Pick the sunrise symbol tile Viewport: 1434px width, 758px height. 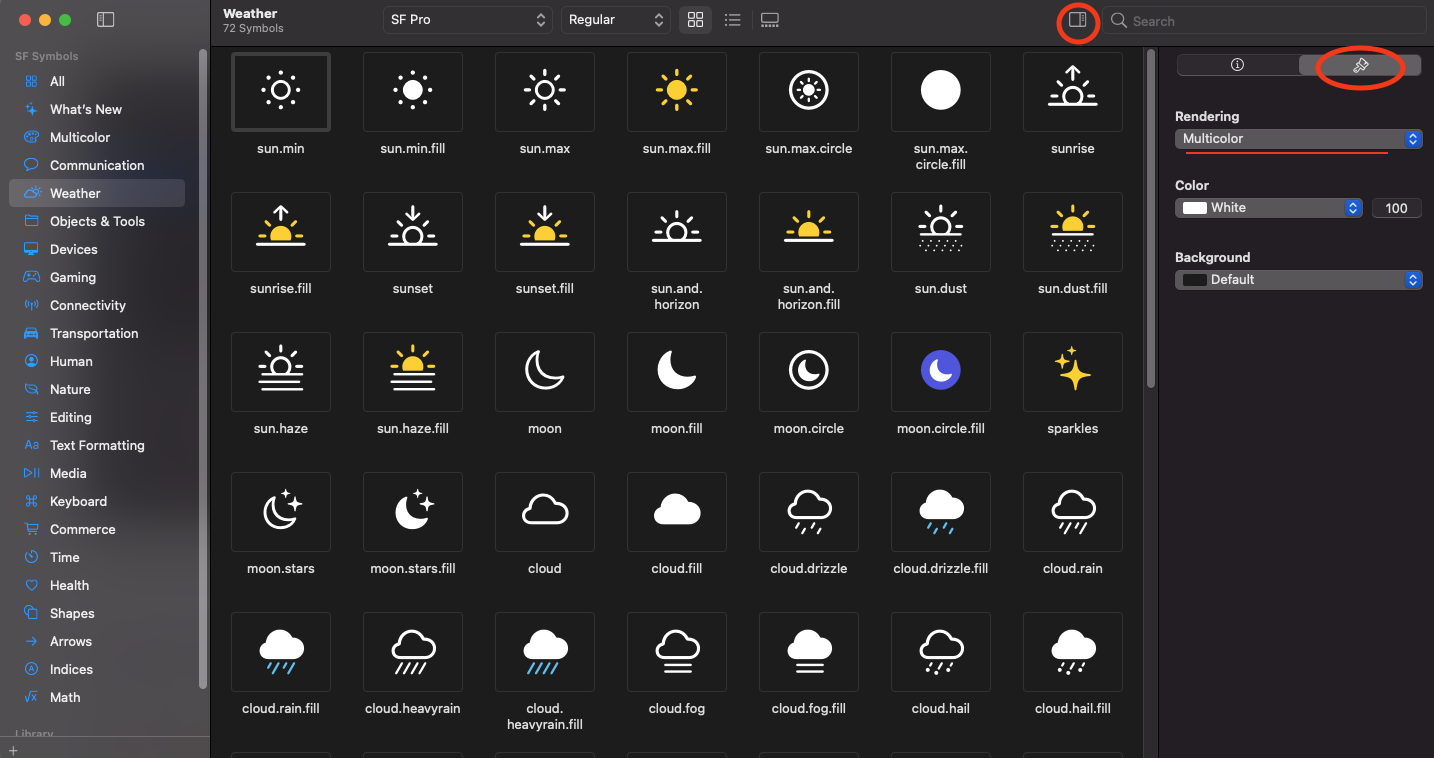[x=1072, y=92]
